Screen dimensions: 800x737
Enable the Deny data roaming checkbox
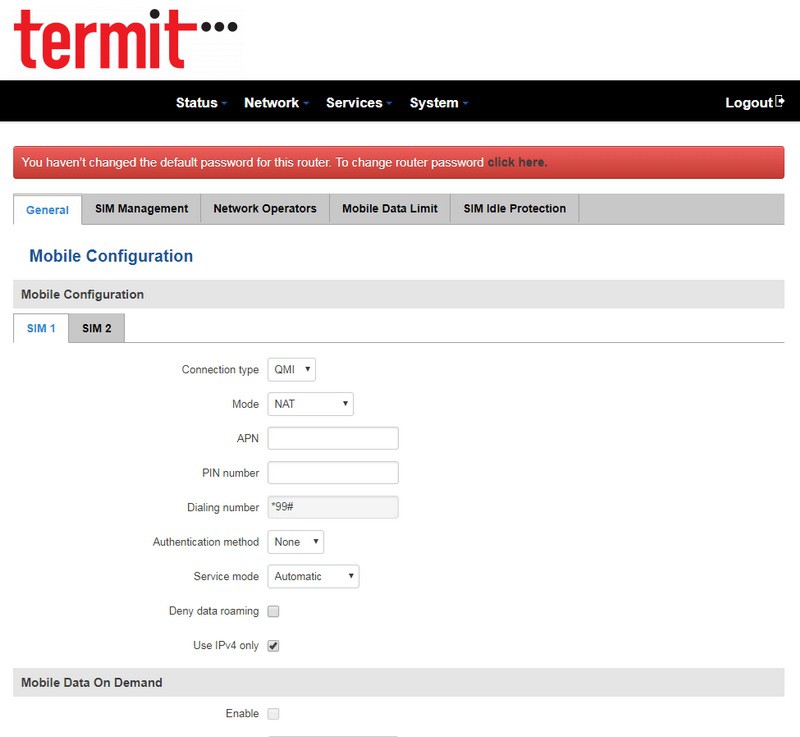coord(274,611)
